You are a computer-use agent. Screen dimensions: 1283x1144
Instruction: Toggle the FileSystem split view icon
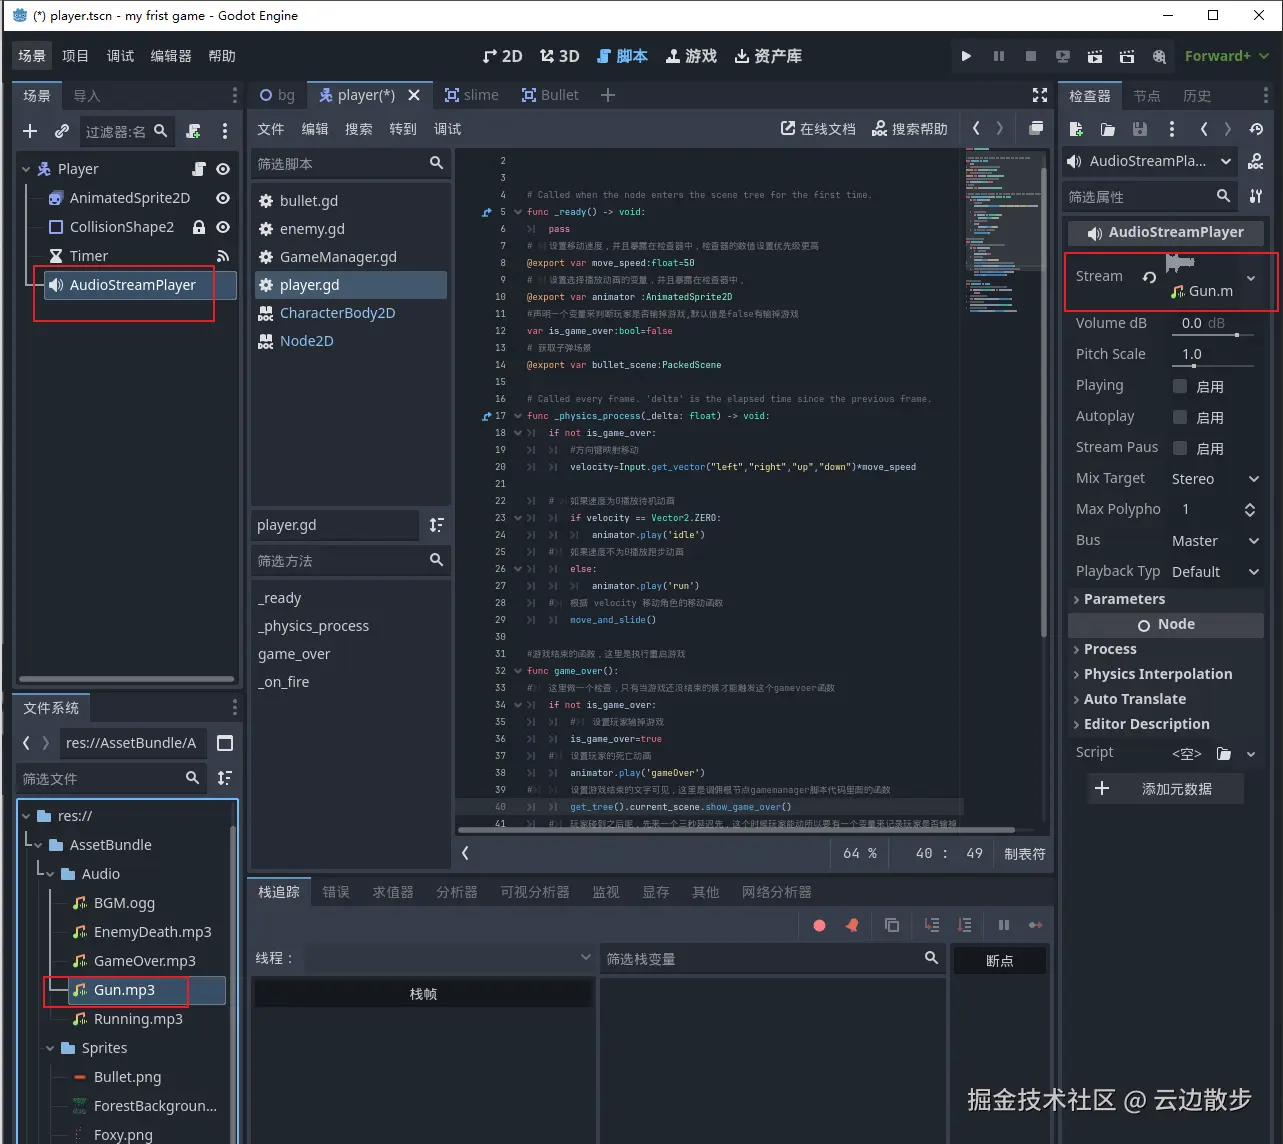point(225,743)
